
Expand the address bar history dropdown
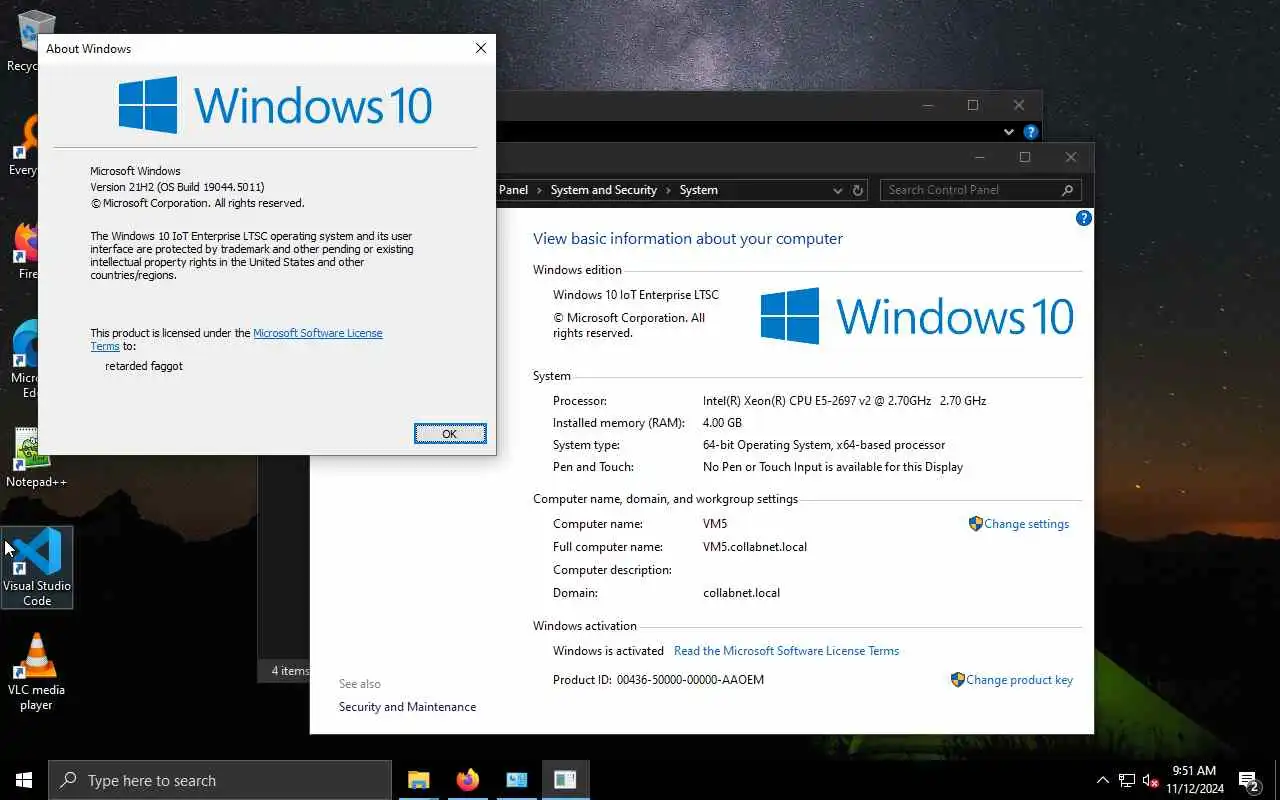coord(837,190)
